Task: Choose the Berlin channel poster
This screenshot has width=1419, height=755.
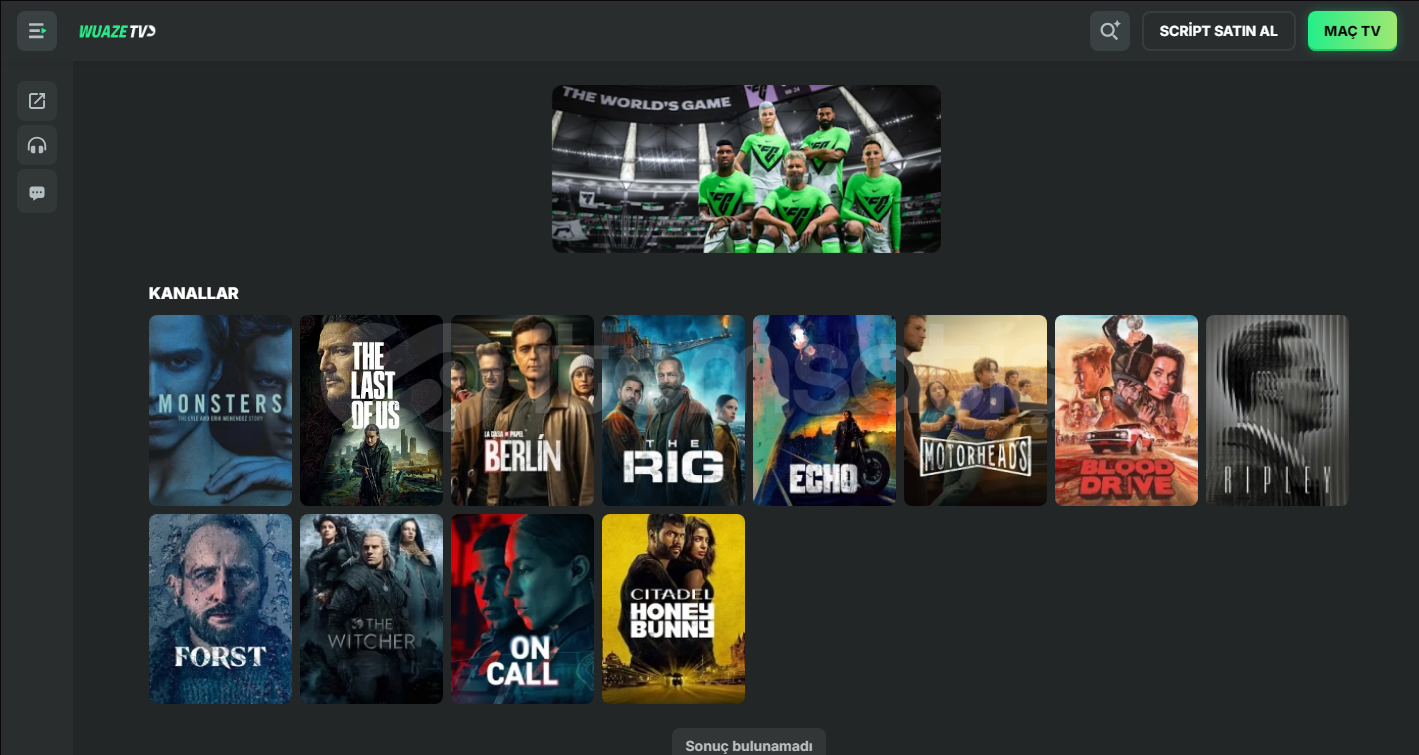Action: coord(522,410)
